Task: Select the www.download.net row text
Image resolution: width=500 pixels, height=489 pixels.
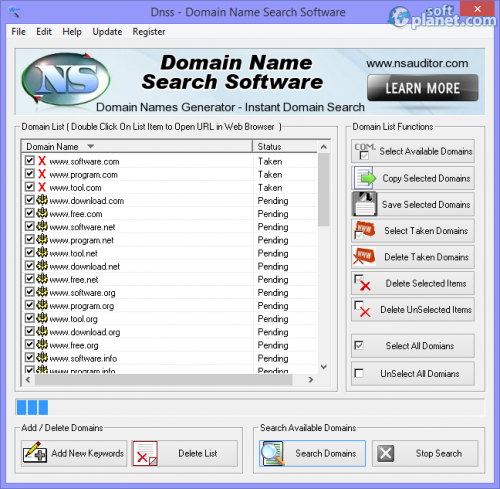Action: (x=85, y=266)
